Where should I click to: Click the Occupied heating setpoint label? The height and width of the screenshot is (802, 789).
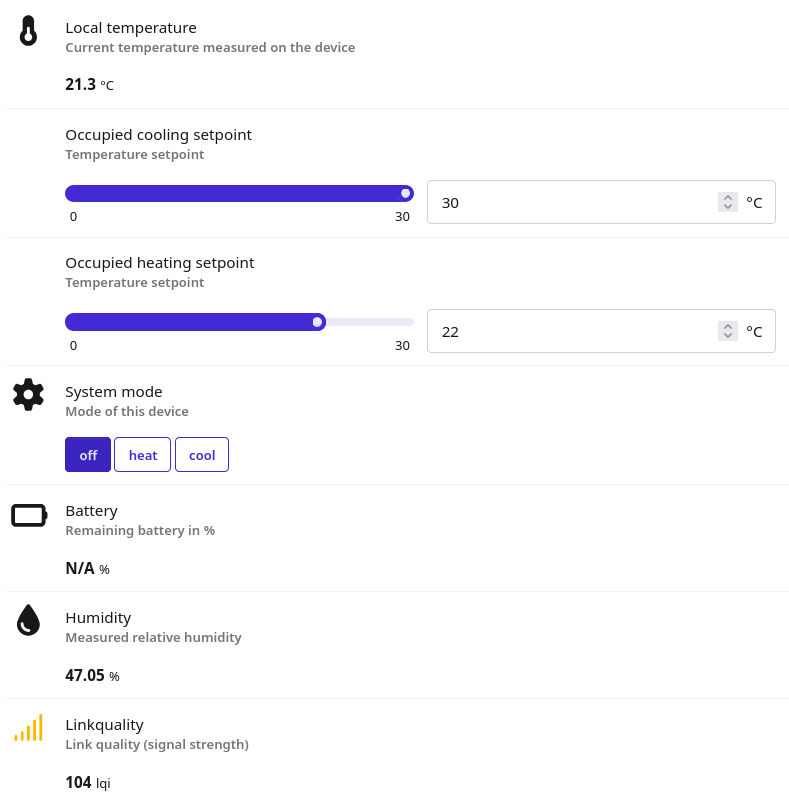coord(159,263)
